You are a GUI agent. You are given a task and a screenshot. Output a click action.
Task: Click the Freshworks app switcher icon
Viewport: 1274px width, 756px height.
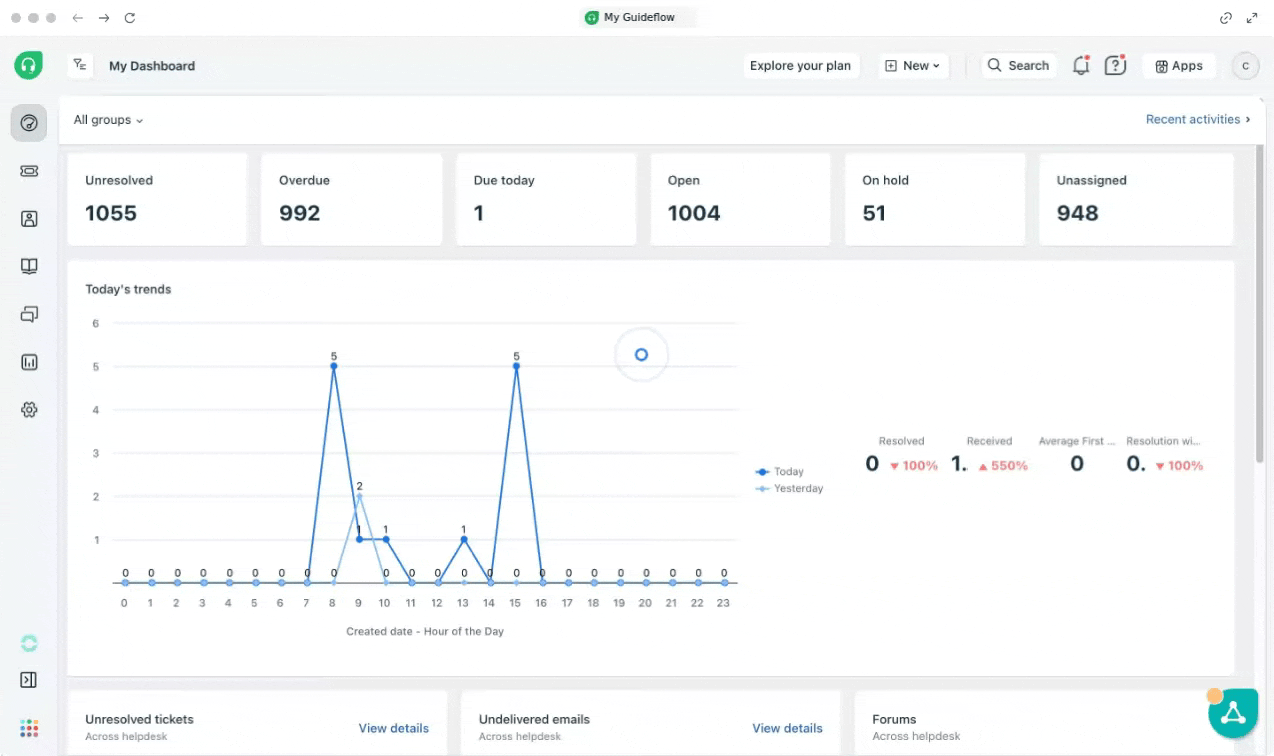click(x=29, y=728)
